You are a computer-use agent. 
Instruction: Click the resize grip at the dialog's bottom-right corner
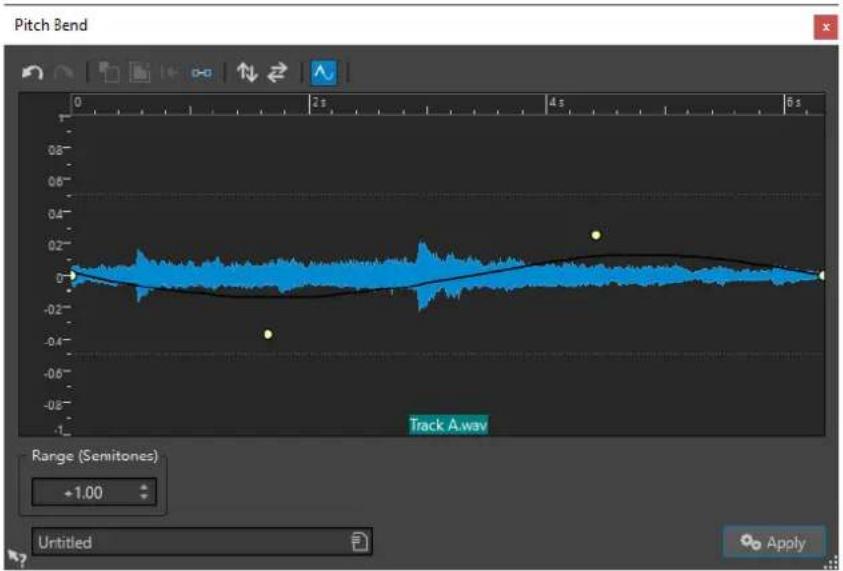click(832, 562)
